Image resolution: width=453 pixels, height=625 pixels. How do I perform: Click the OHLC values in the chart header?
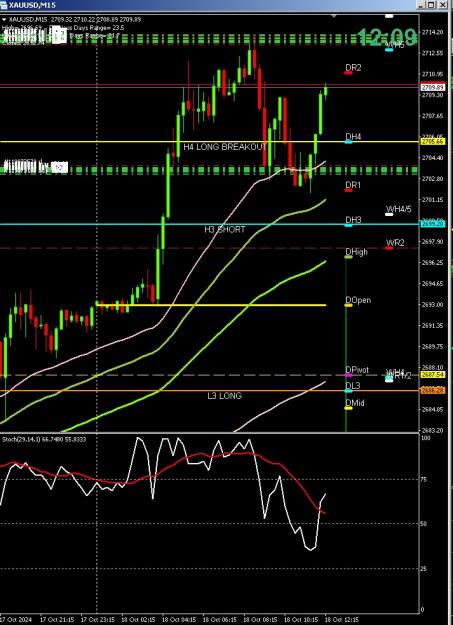coord(95,19)
